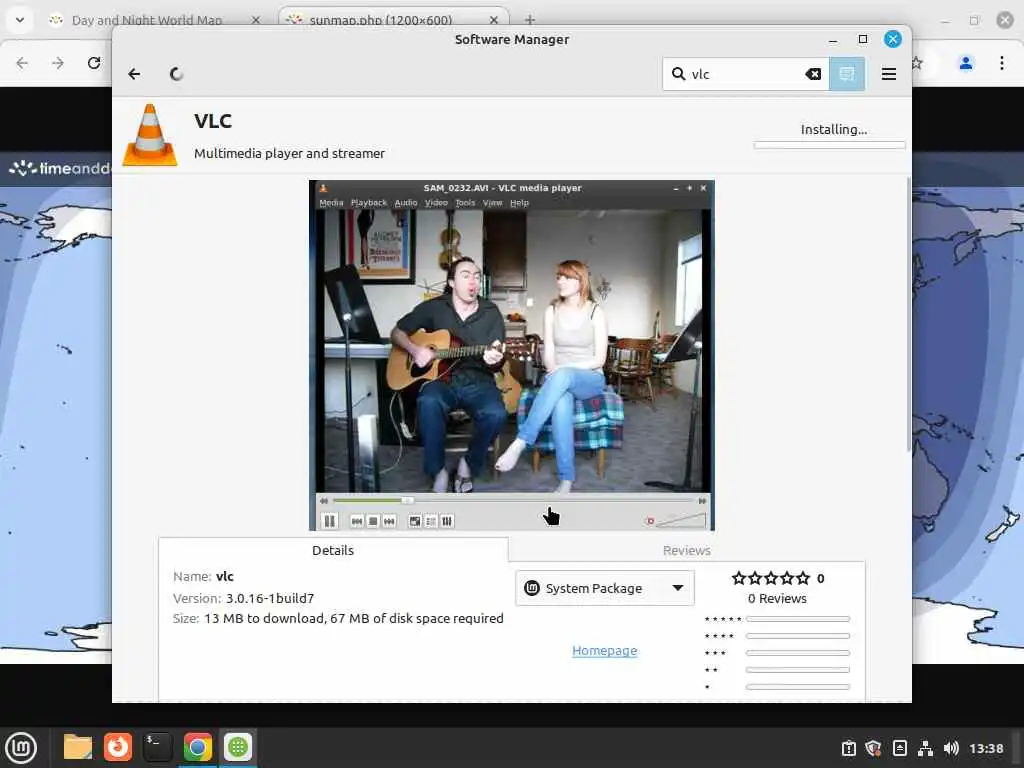
Task: Click the notes tray icon
Action: [x=899, y=748]
